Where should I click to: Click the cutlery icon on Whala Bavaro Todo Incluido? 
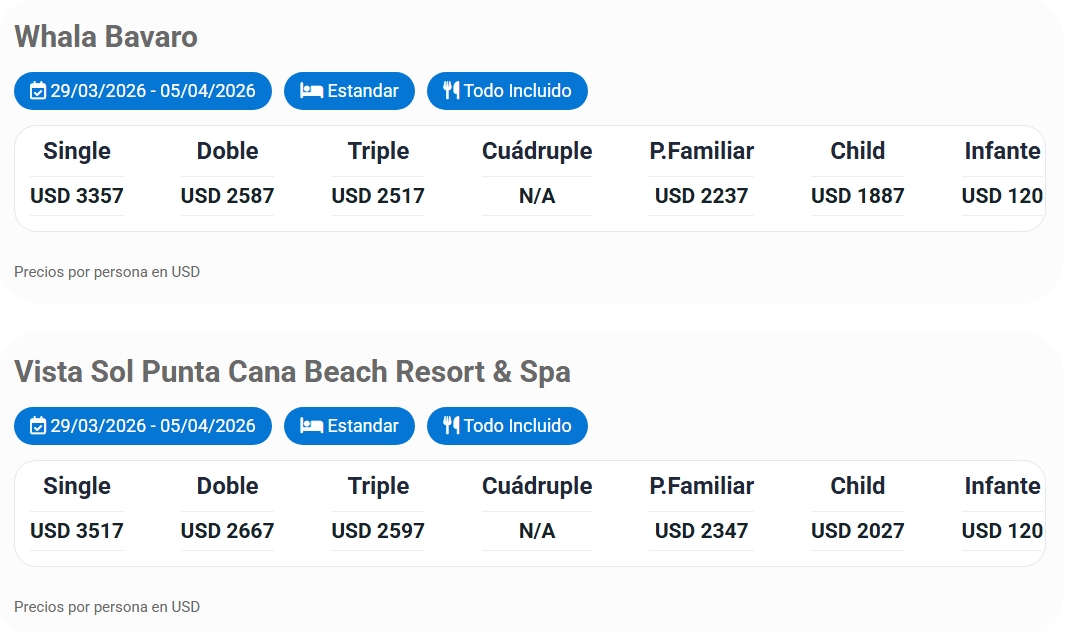(451, 91)
